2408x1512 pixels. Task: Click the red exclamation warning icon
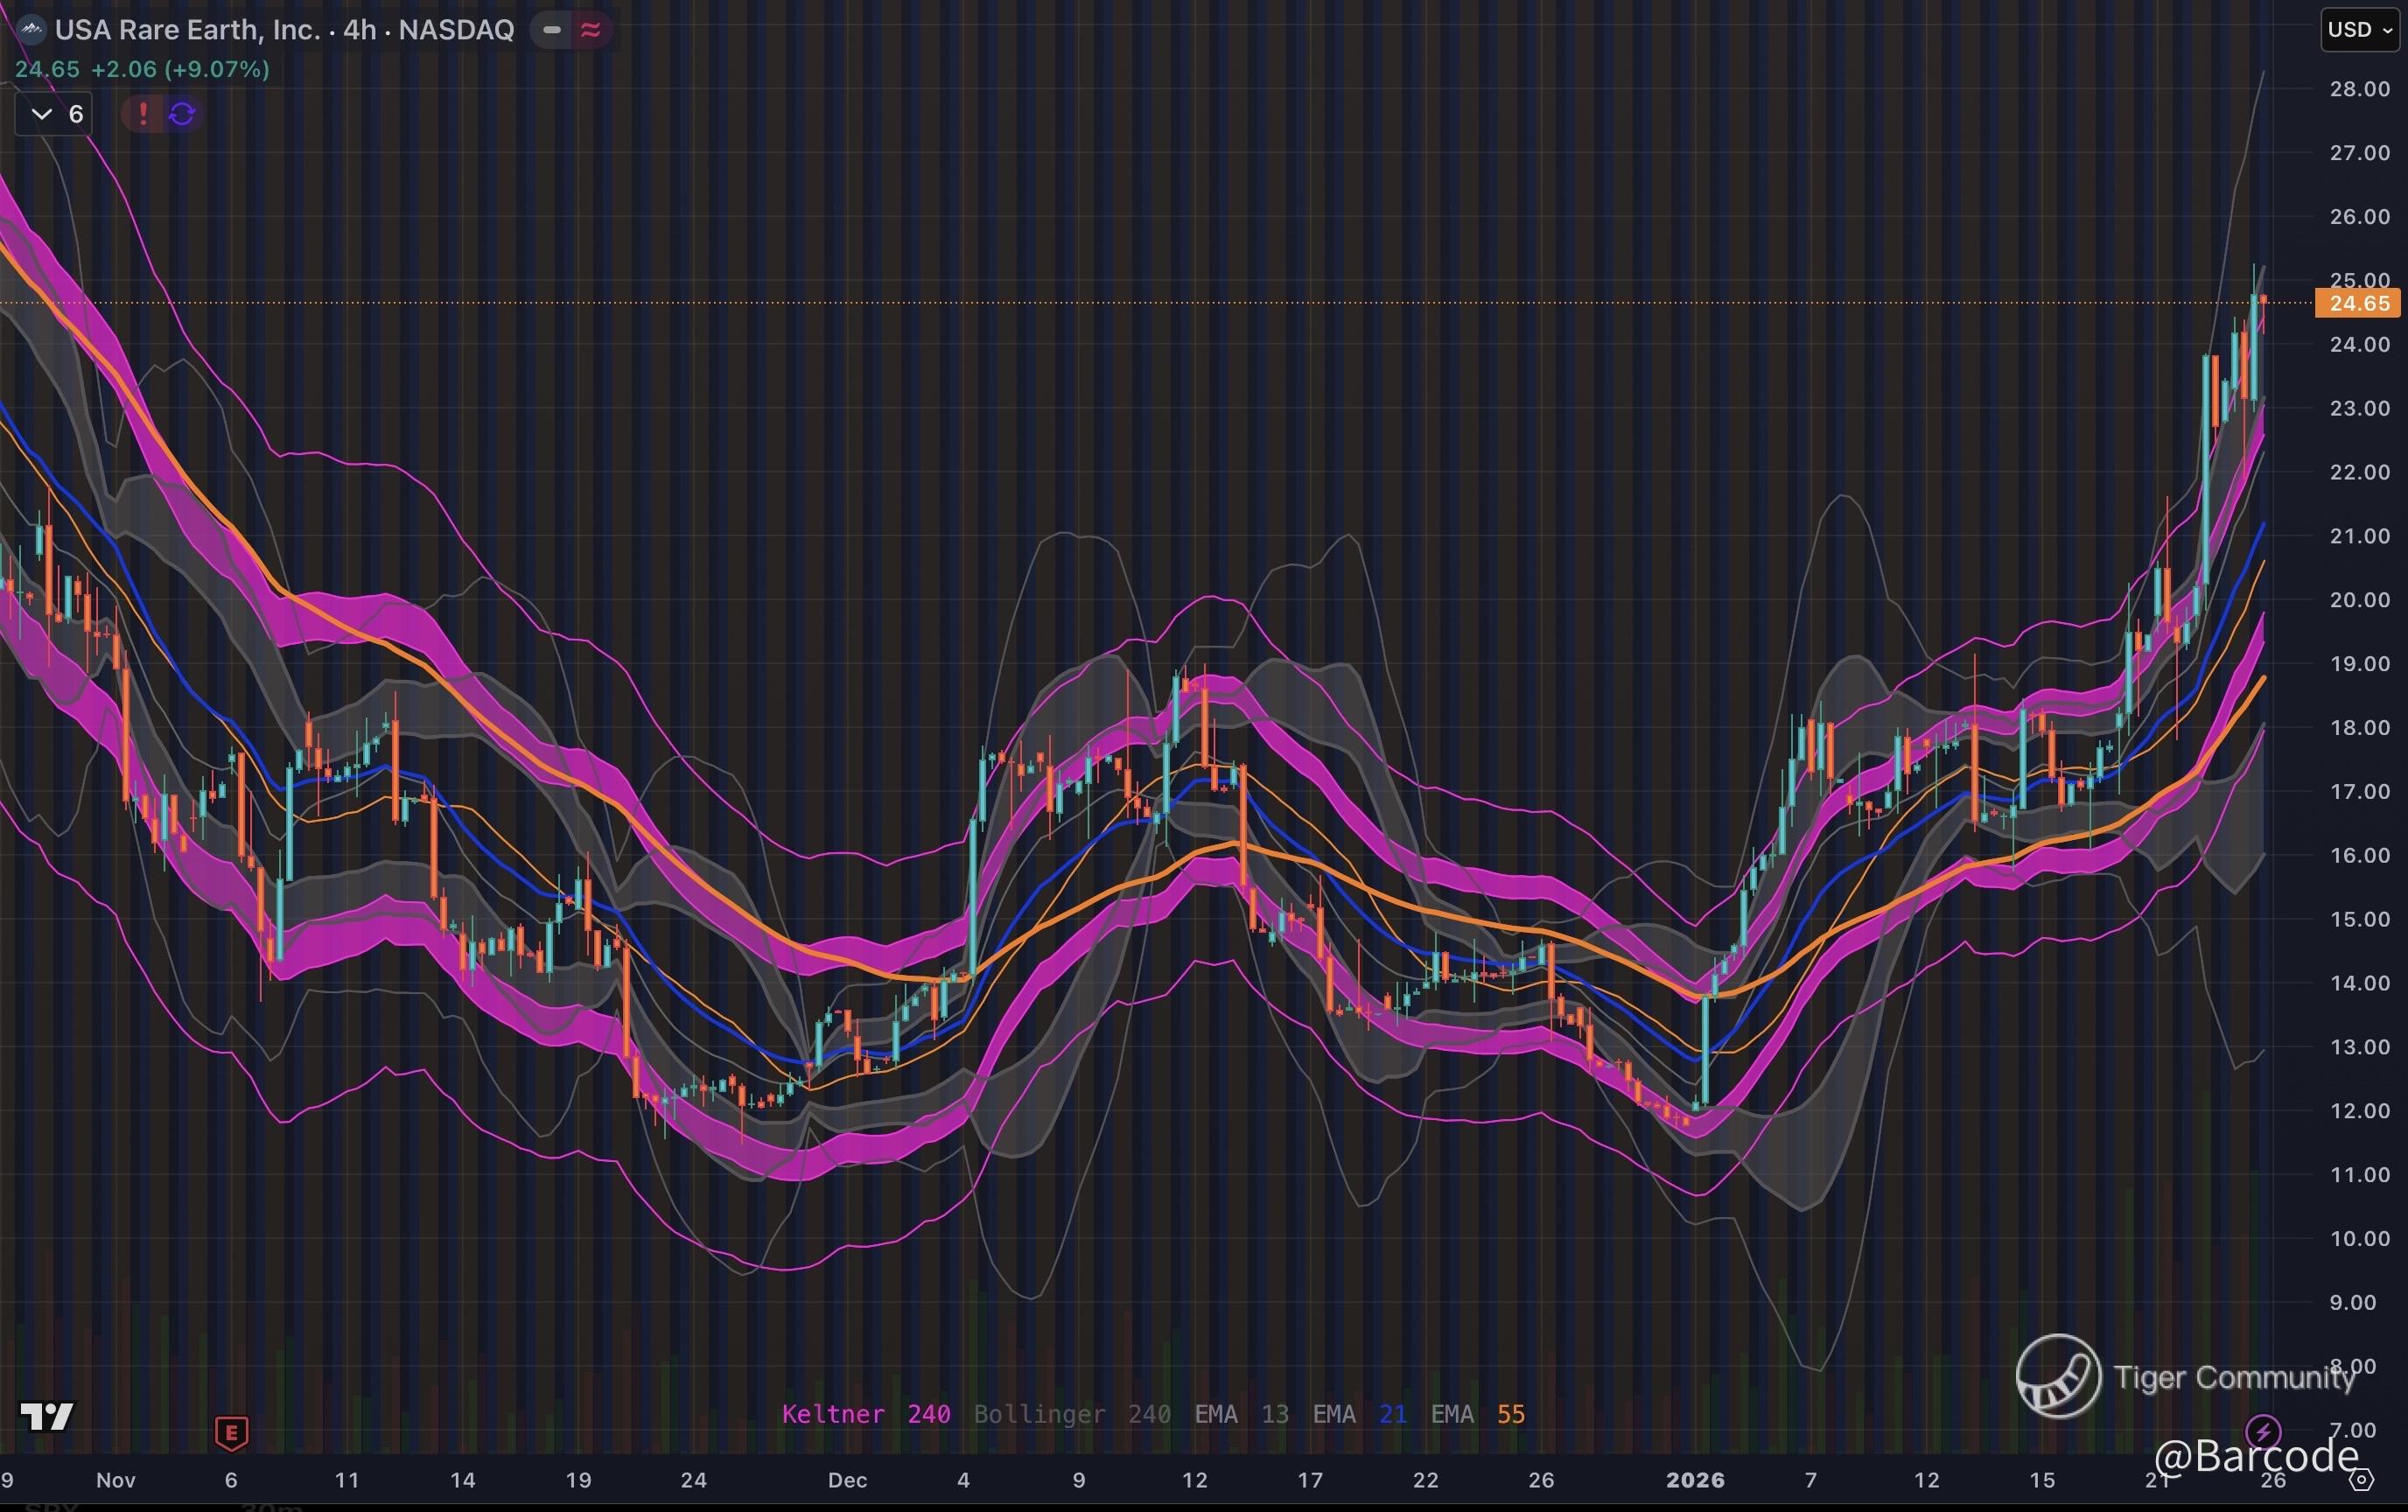(x=143, y=114)
